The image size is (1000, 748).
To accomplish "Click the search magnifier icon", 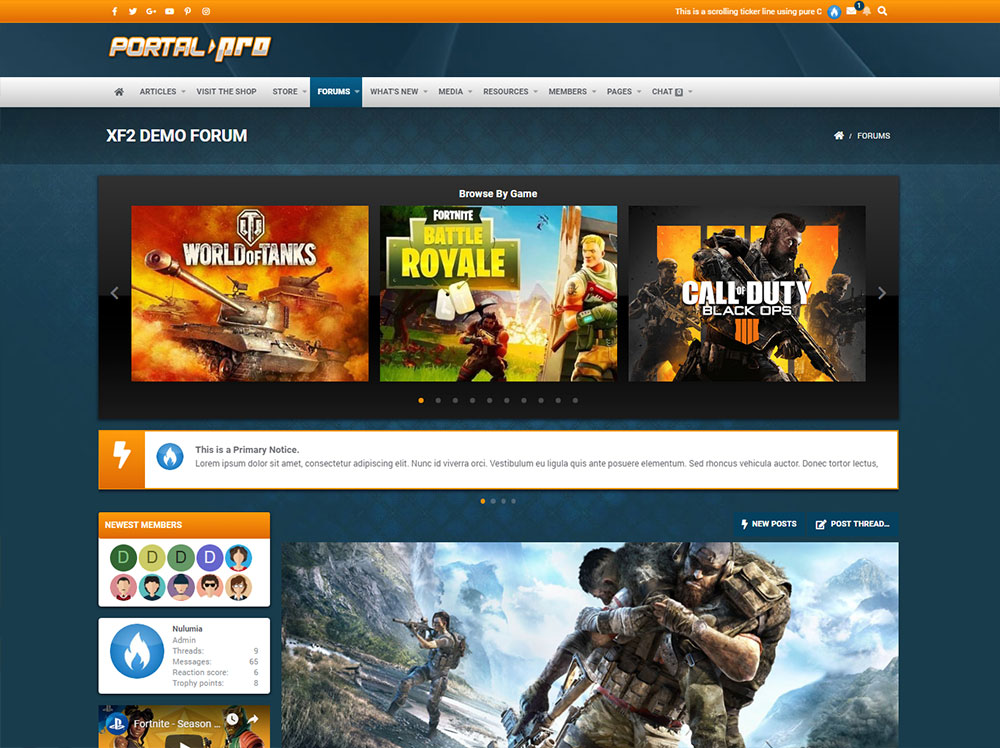I will [x=882, y=11].
